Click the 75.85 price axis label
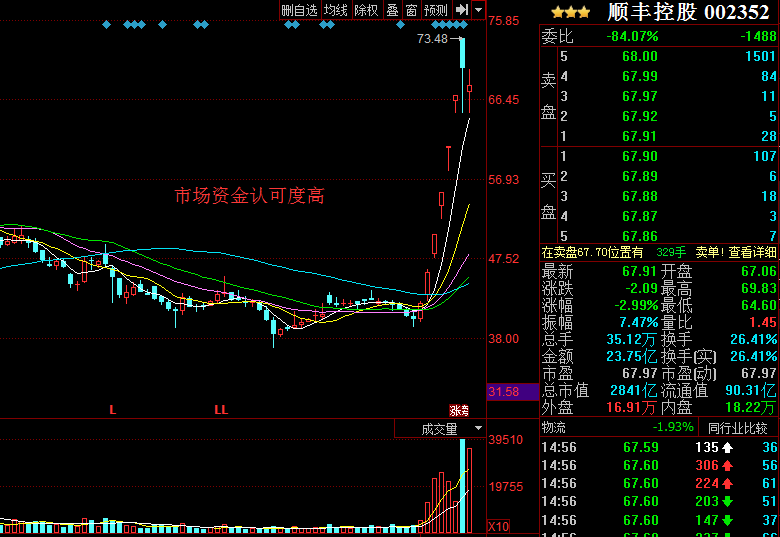The height and width of the screenshot is (537, 780). coord(503,21)
